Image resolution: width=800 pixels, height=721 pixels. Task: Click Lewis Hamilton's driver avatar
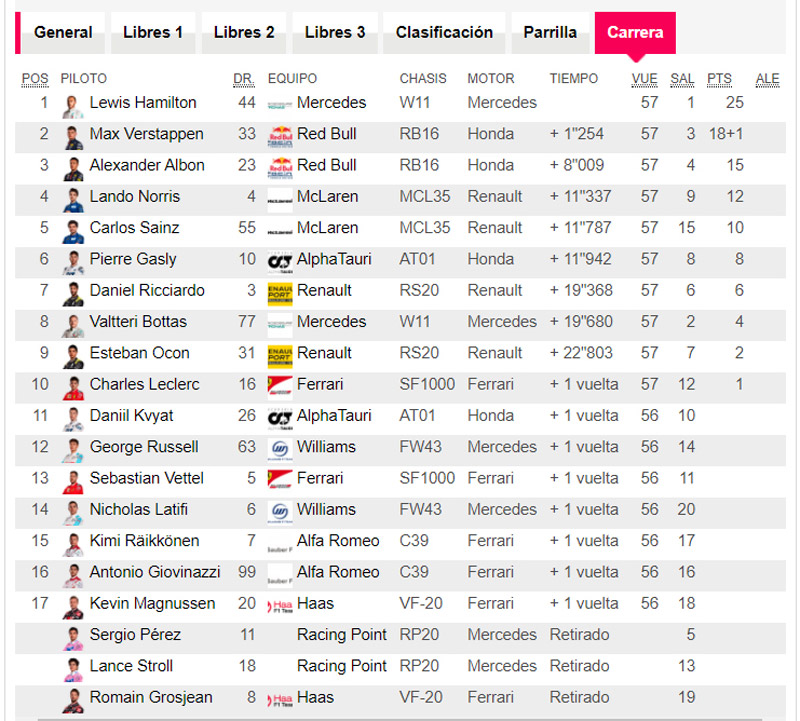click(x=73, y=104)
